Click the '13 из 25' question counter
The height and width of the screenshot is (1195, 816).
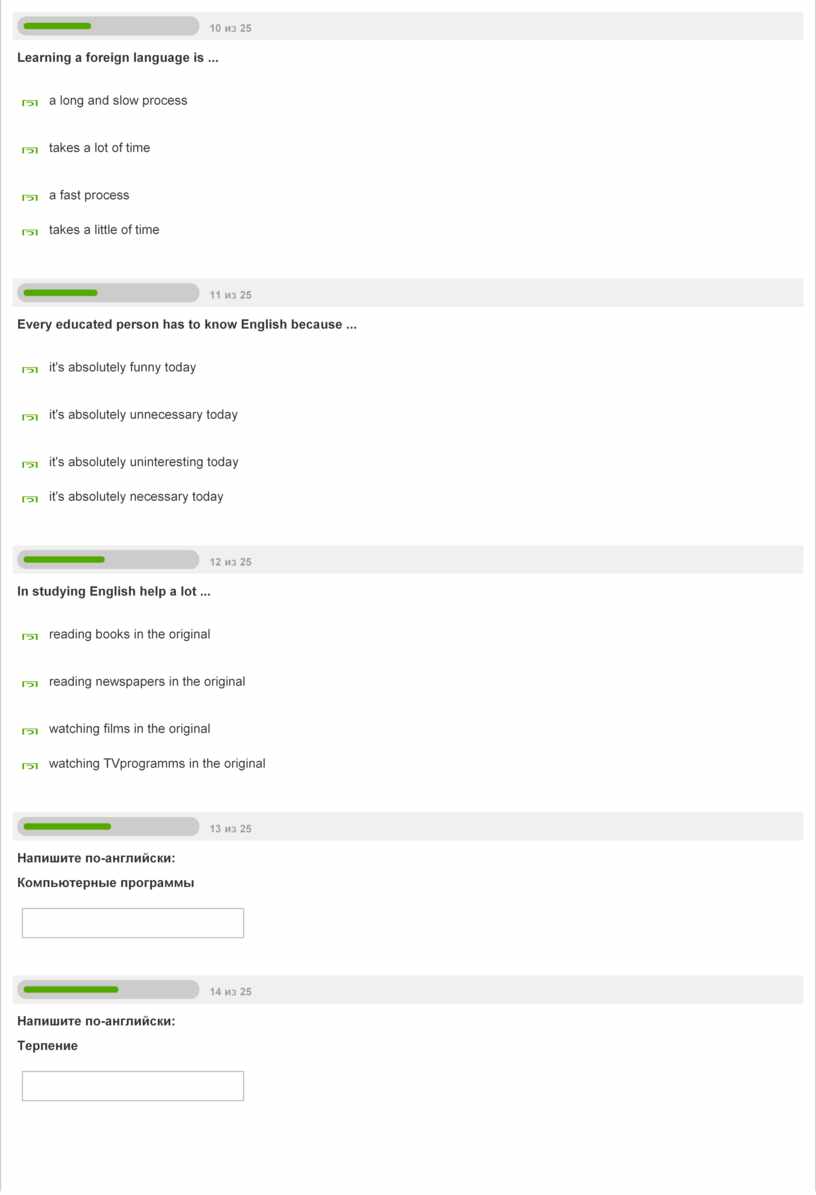[231, 829]
